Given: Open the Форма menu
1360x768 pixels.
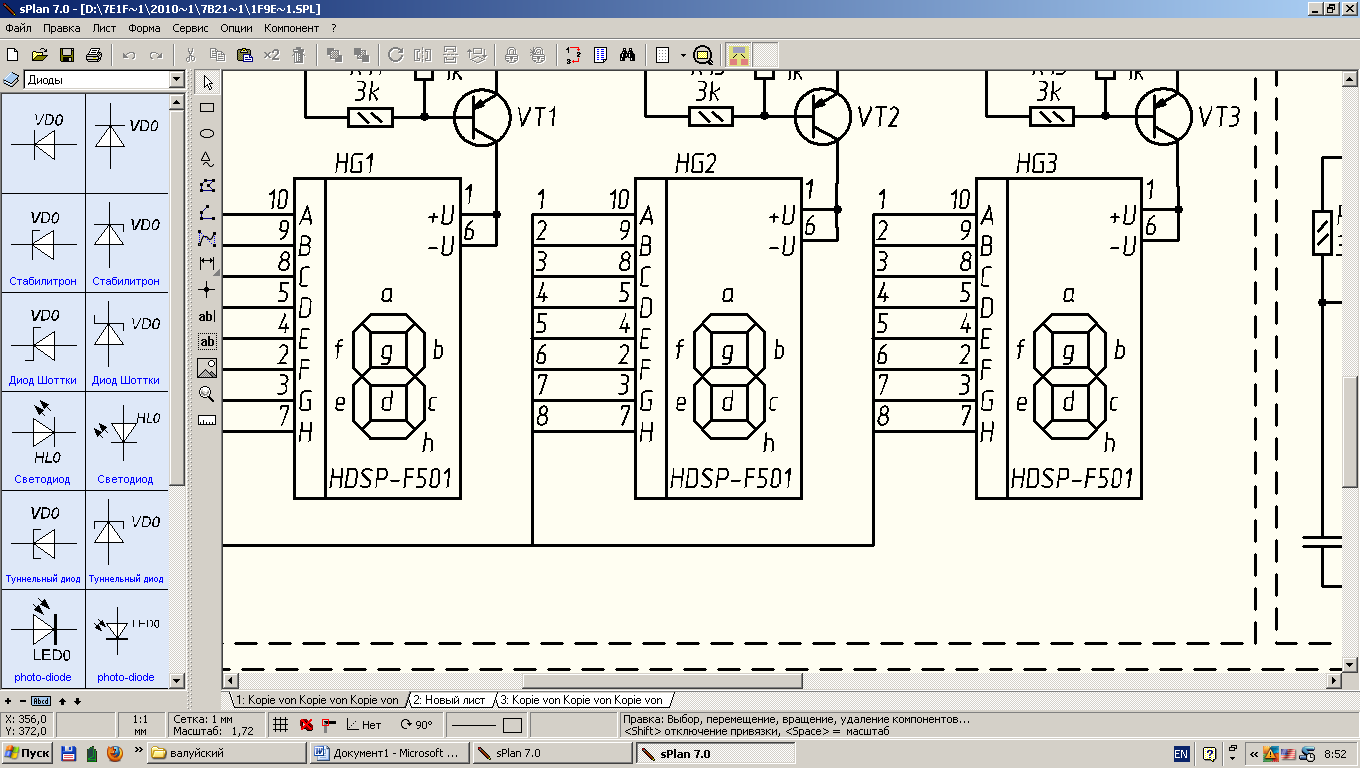Looking at the screenshot, I should [145, 28].
